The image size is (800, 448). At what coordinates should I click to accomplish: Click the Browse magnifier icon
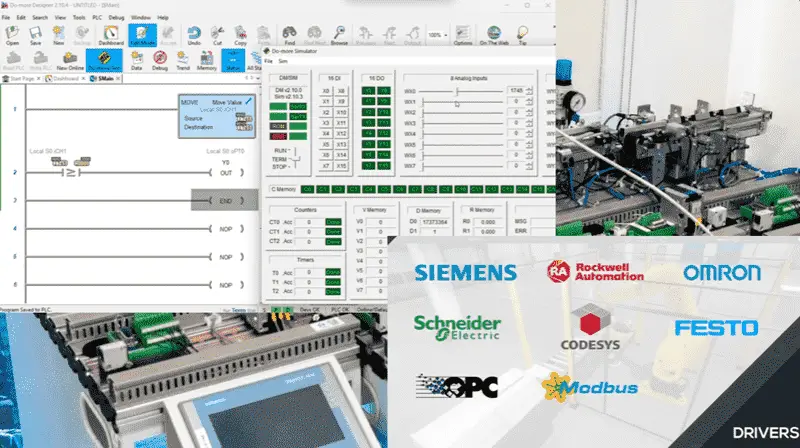339,35
